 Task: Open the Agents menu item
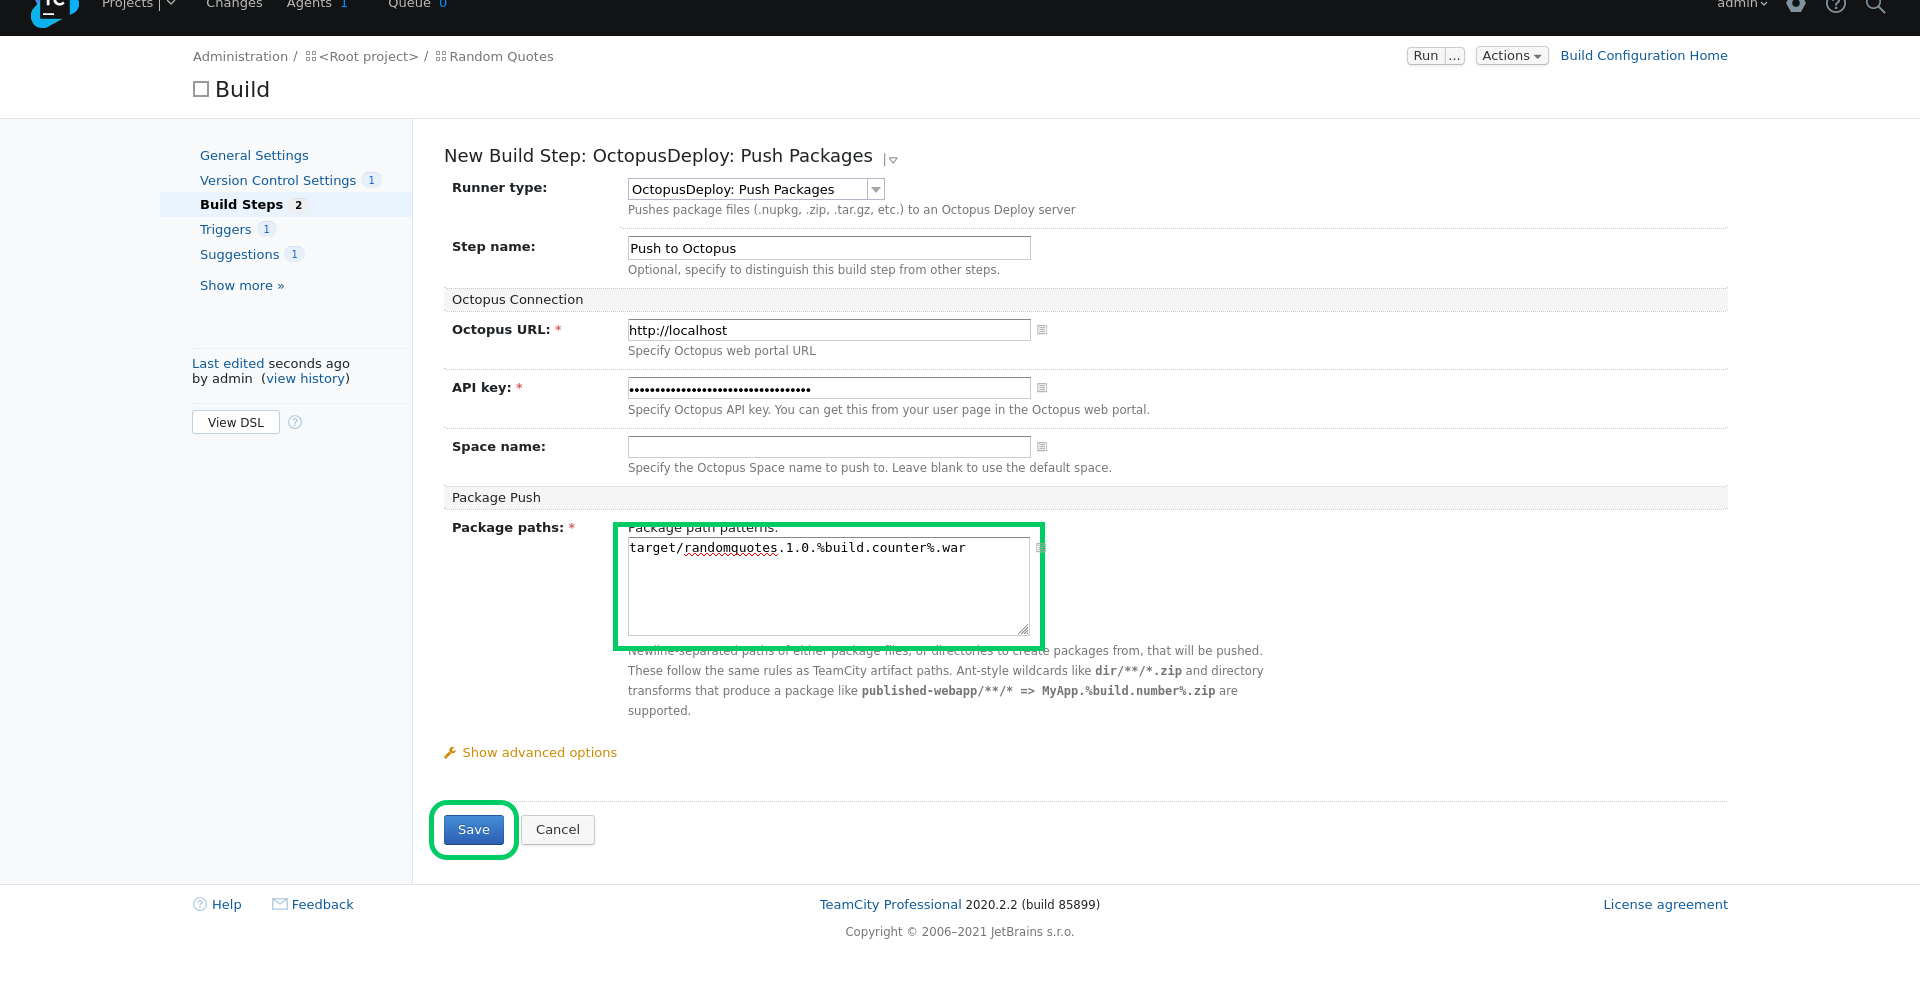(x=309, y=5)
